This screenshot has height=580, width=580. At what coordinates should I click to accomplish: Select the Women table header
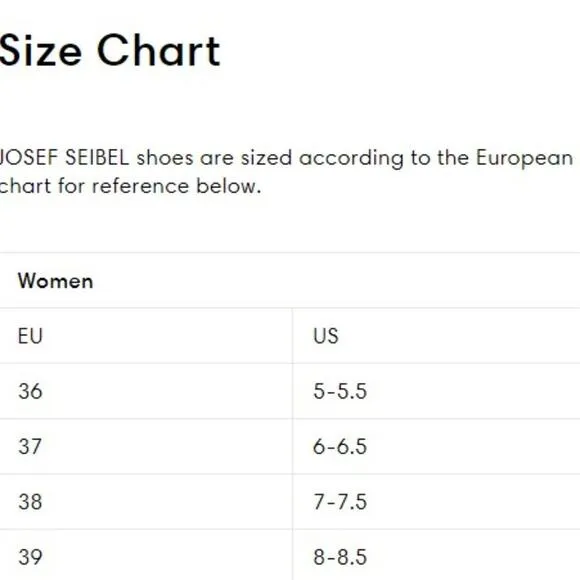pyautogui.click(x=55, y=281)
